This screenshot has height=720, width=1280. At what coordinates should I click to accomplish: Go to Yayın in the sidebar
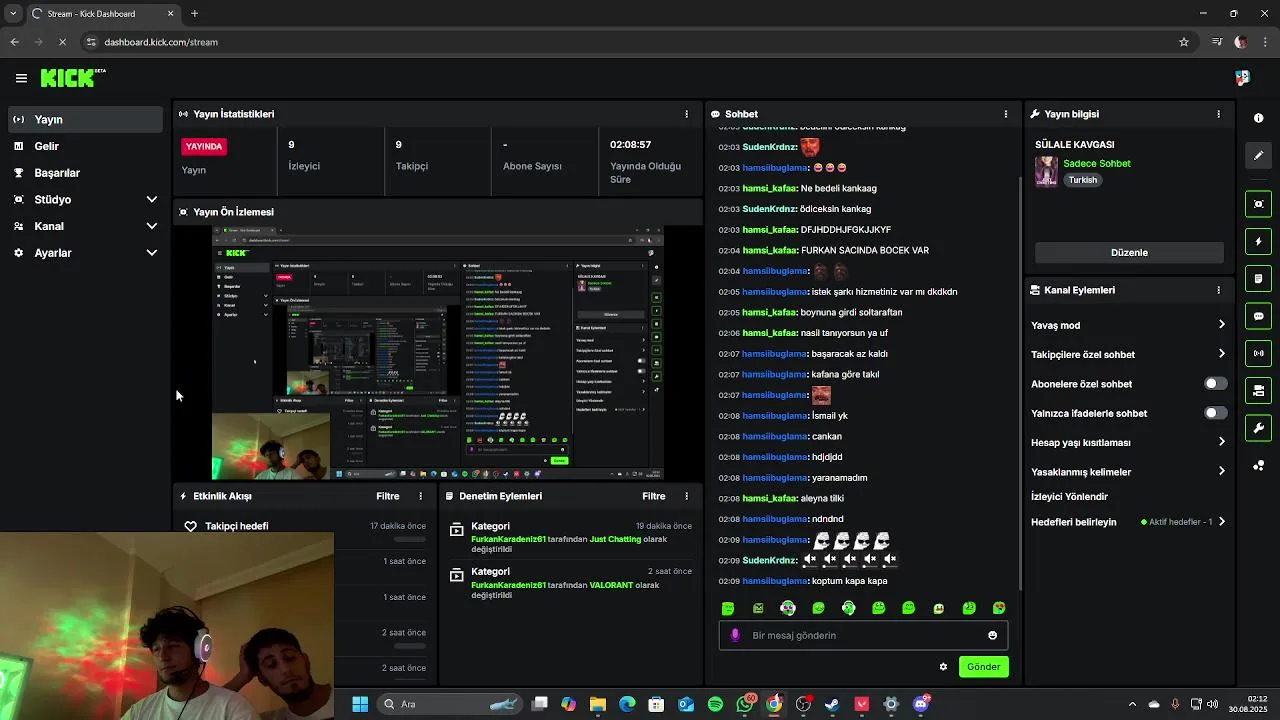(85, 119)
